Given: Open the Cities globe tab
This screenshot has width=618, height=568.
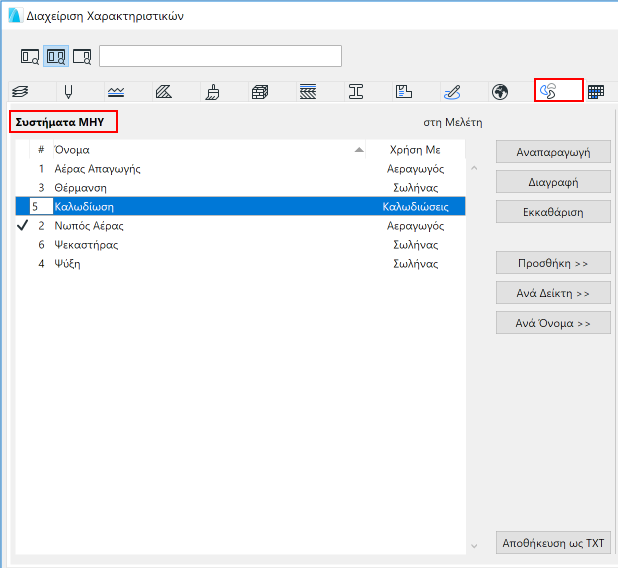Looking at the screenshot, I should tap(500, 92).
